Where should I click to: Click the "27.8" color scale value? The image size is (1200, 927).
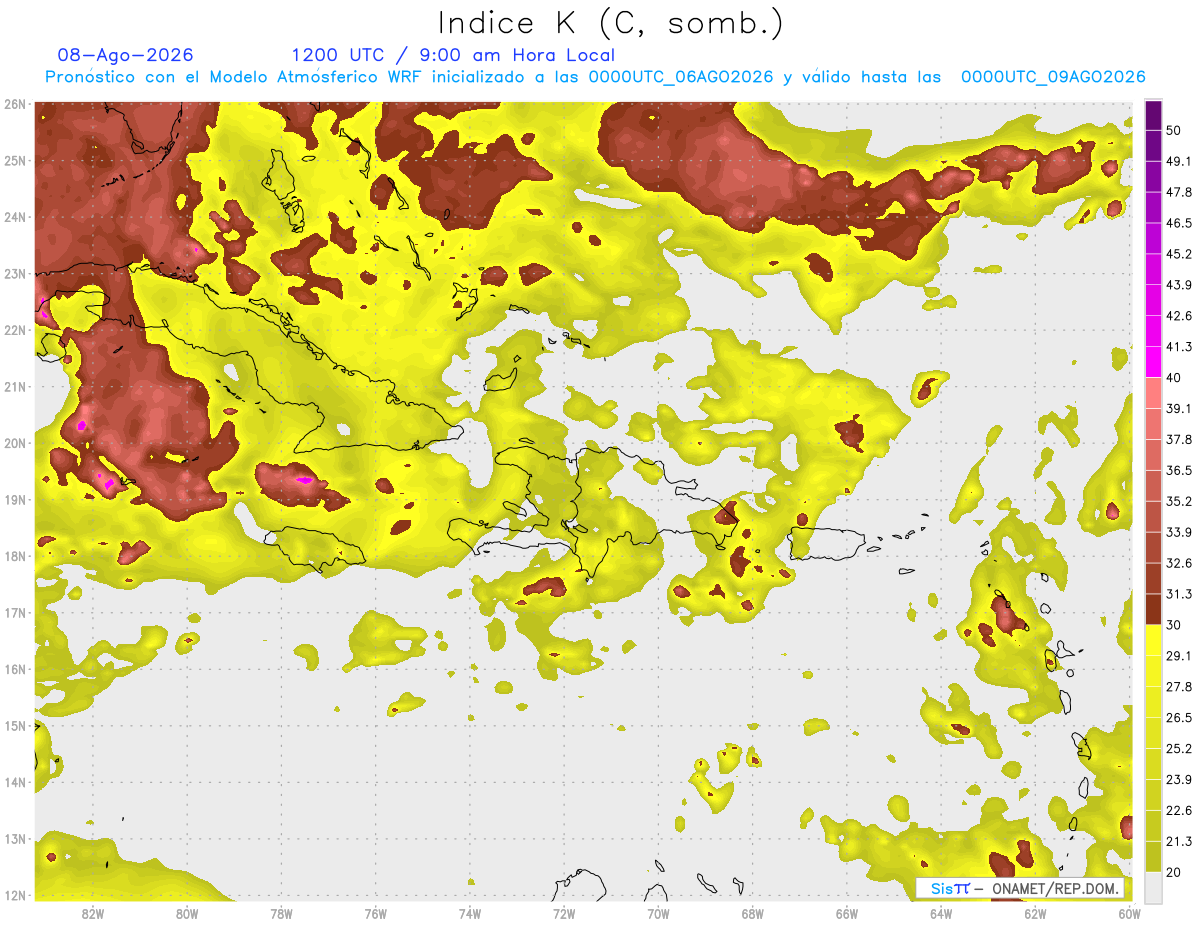coord(1178,687)
